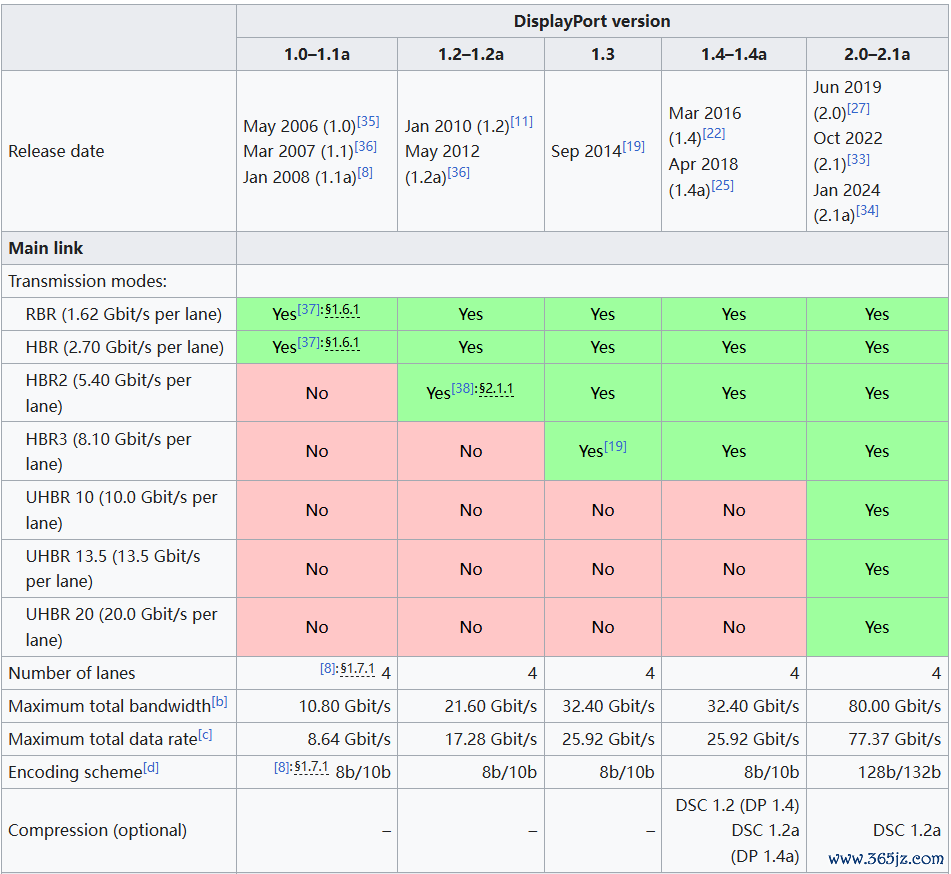This screenshot has width=951, height=874.
Task: Click '25.92 Gbit/s' in the 1.4–1.4a column
Action: (x=753, y=739)
